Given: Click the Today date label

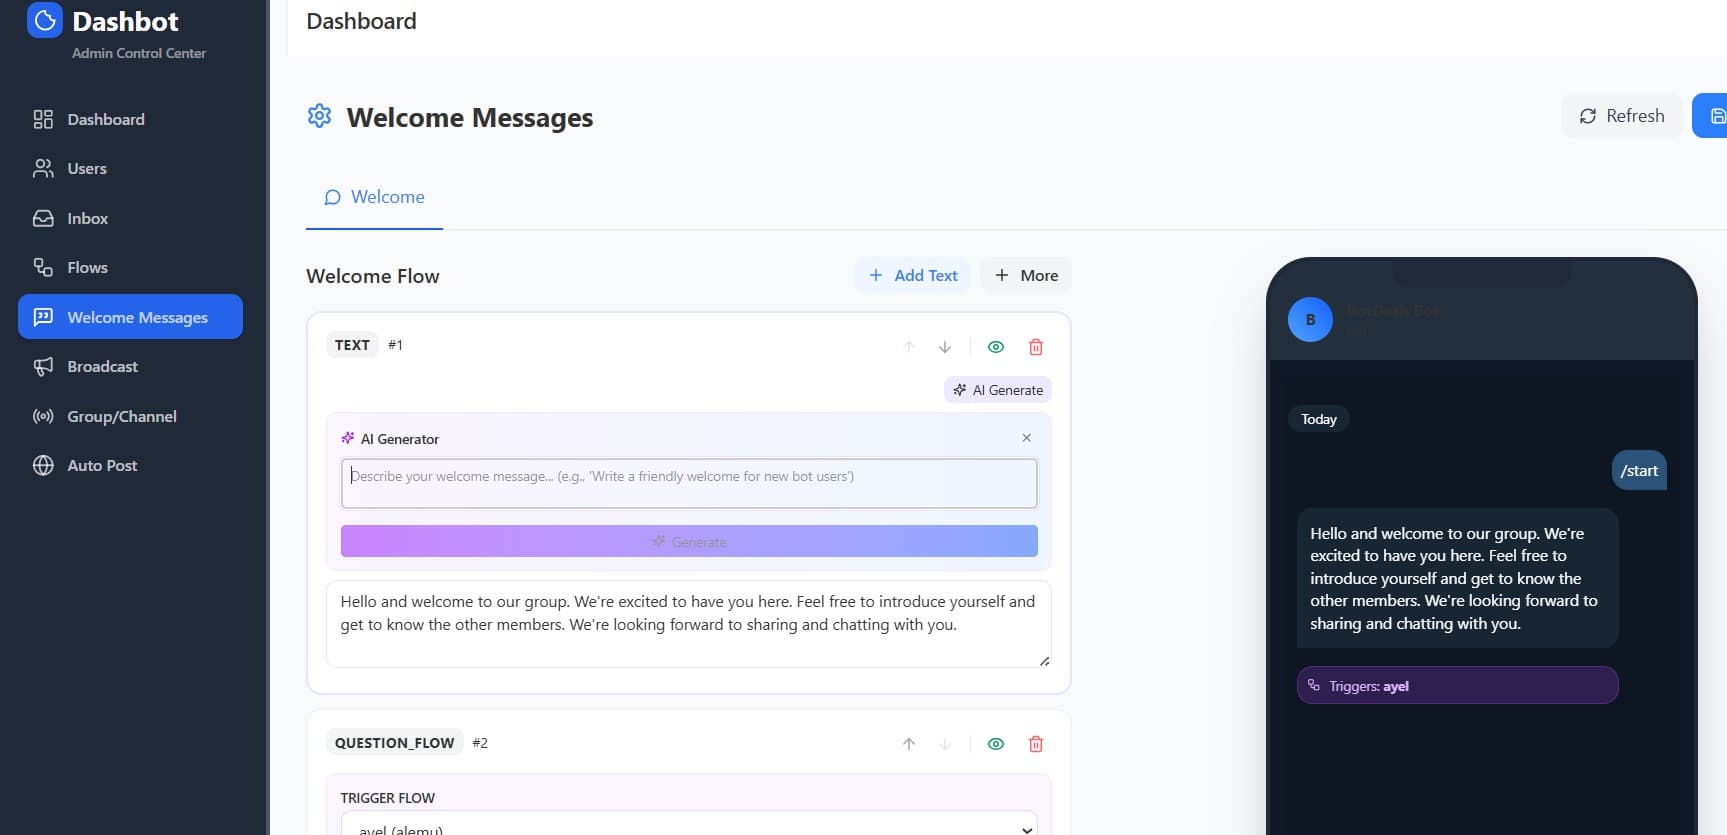Looking at the screenshot, I should tap(1319, 419).
